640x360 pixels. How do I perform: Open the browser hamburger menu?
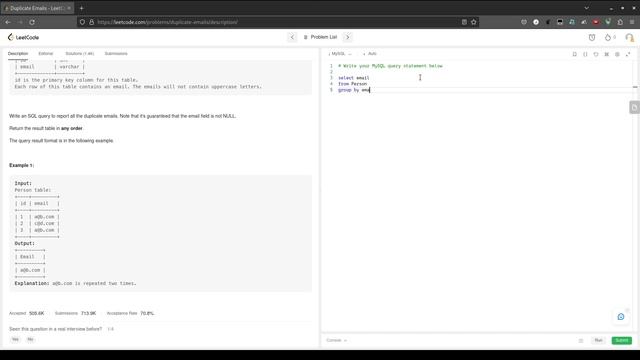(x=632, y=22)
